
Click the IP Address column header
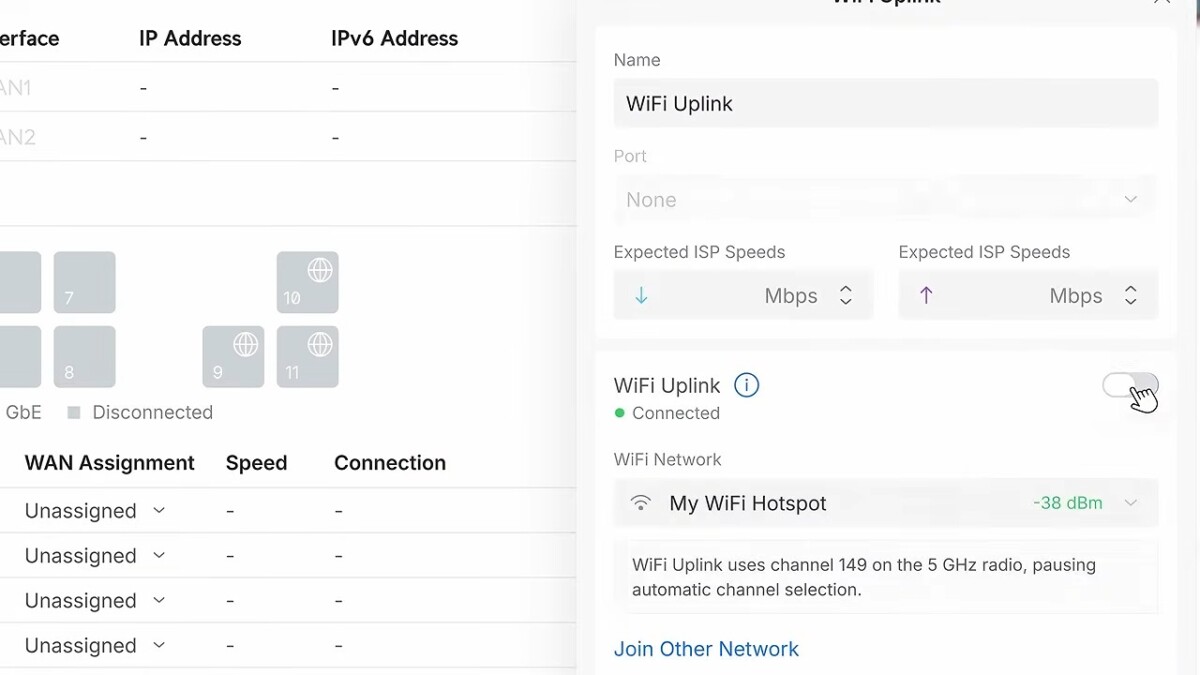tap(190, 39)
